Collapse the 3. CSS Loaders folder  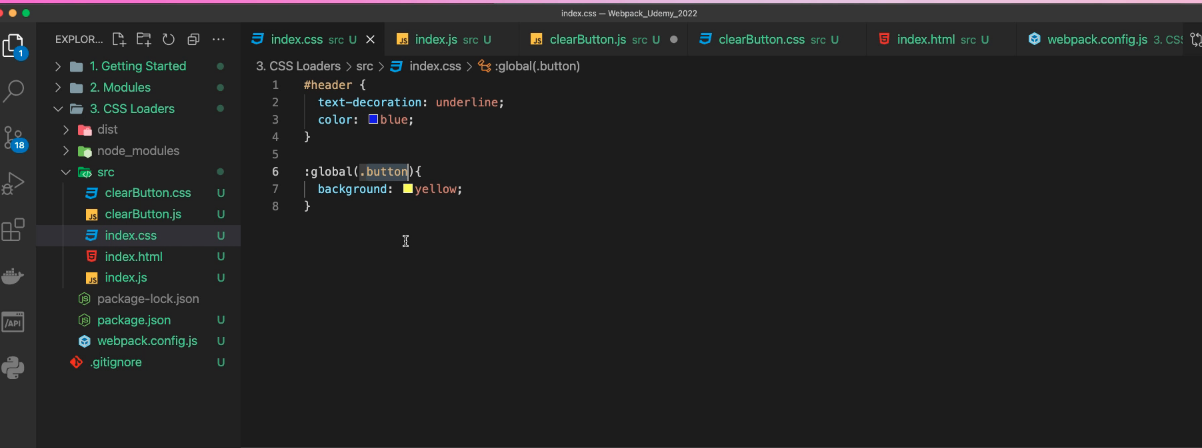tap(138, 108)
